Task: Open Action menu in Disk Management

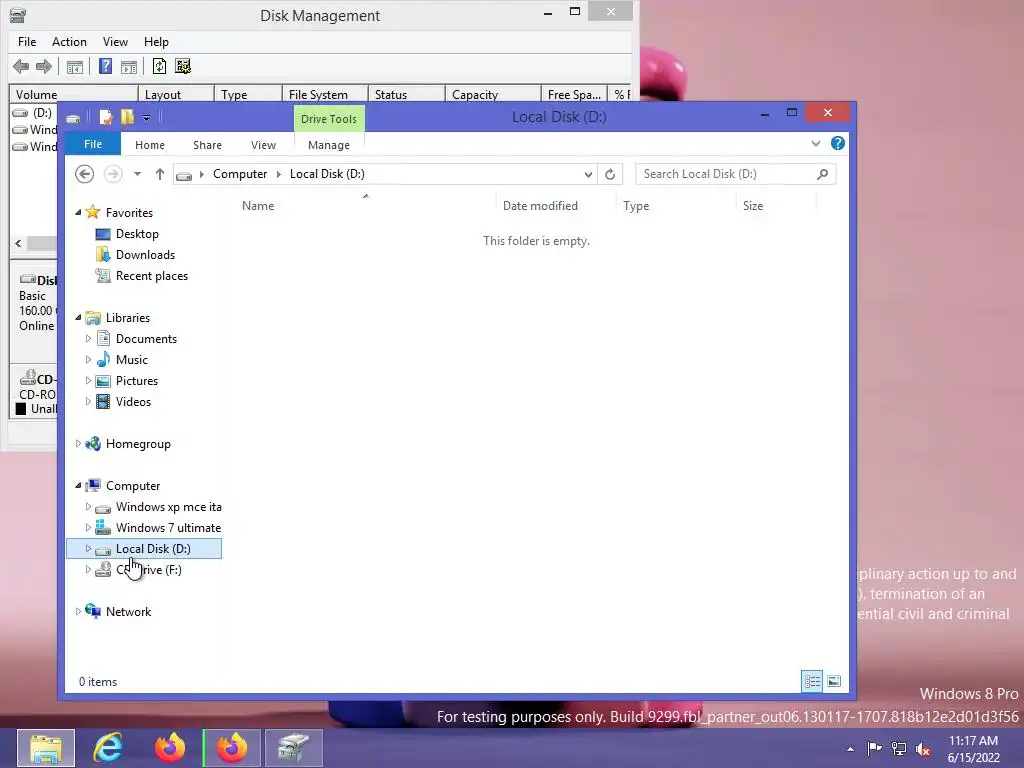Action: click(x=69, y=42)
